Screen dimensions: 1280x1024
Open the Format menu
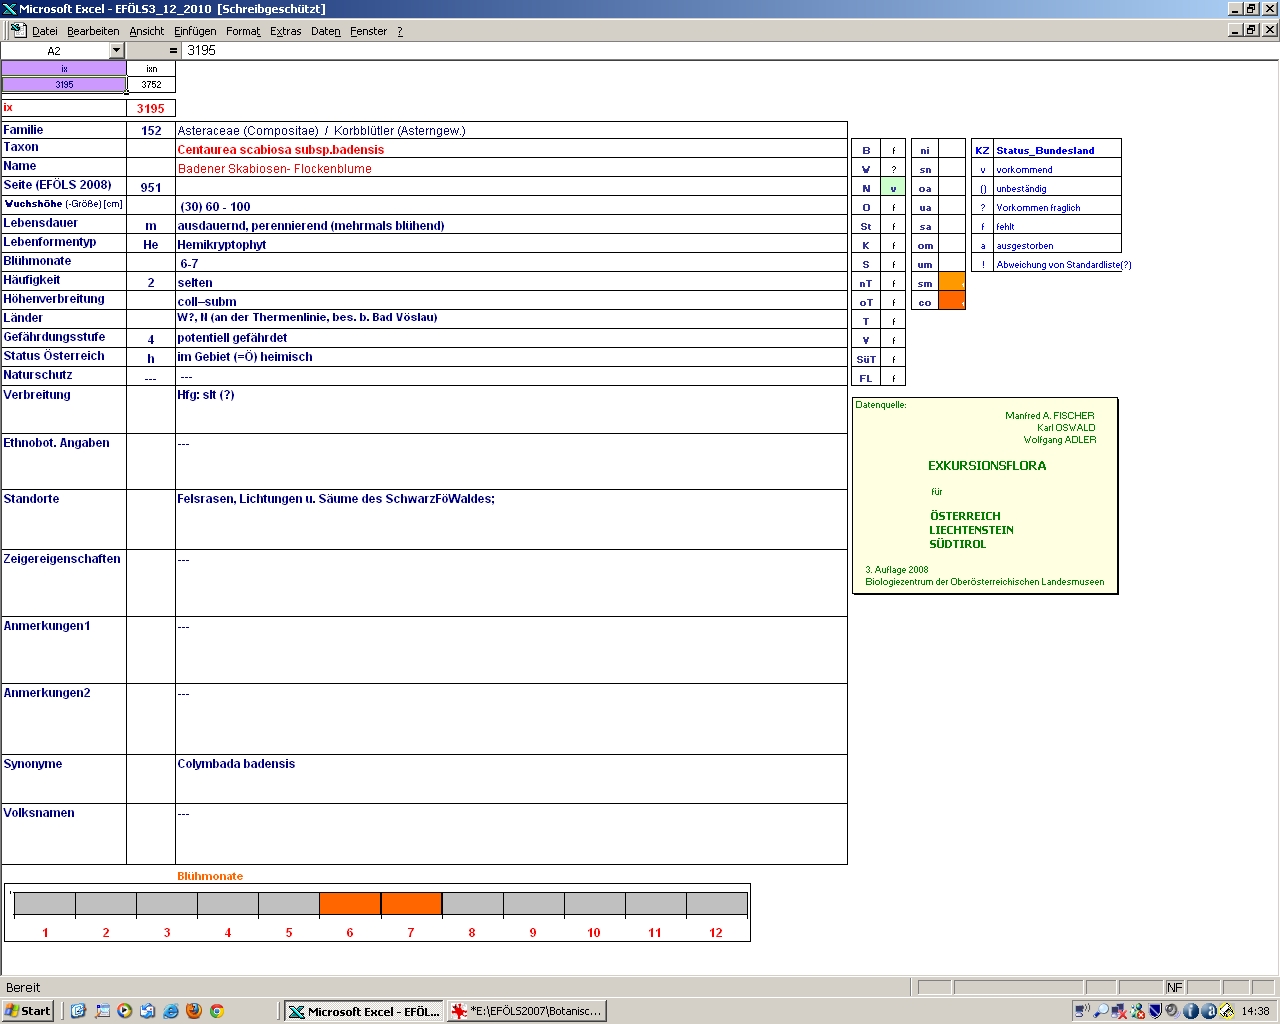[x=243, y=31]
